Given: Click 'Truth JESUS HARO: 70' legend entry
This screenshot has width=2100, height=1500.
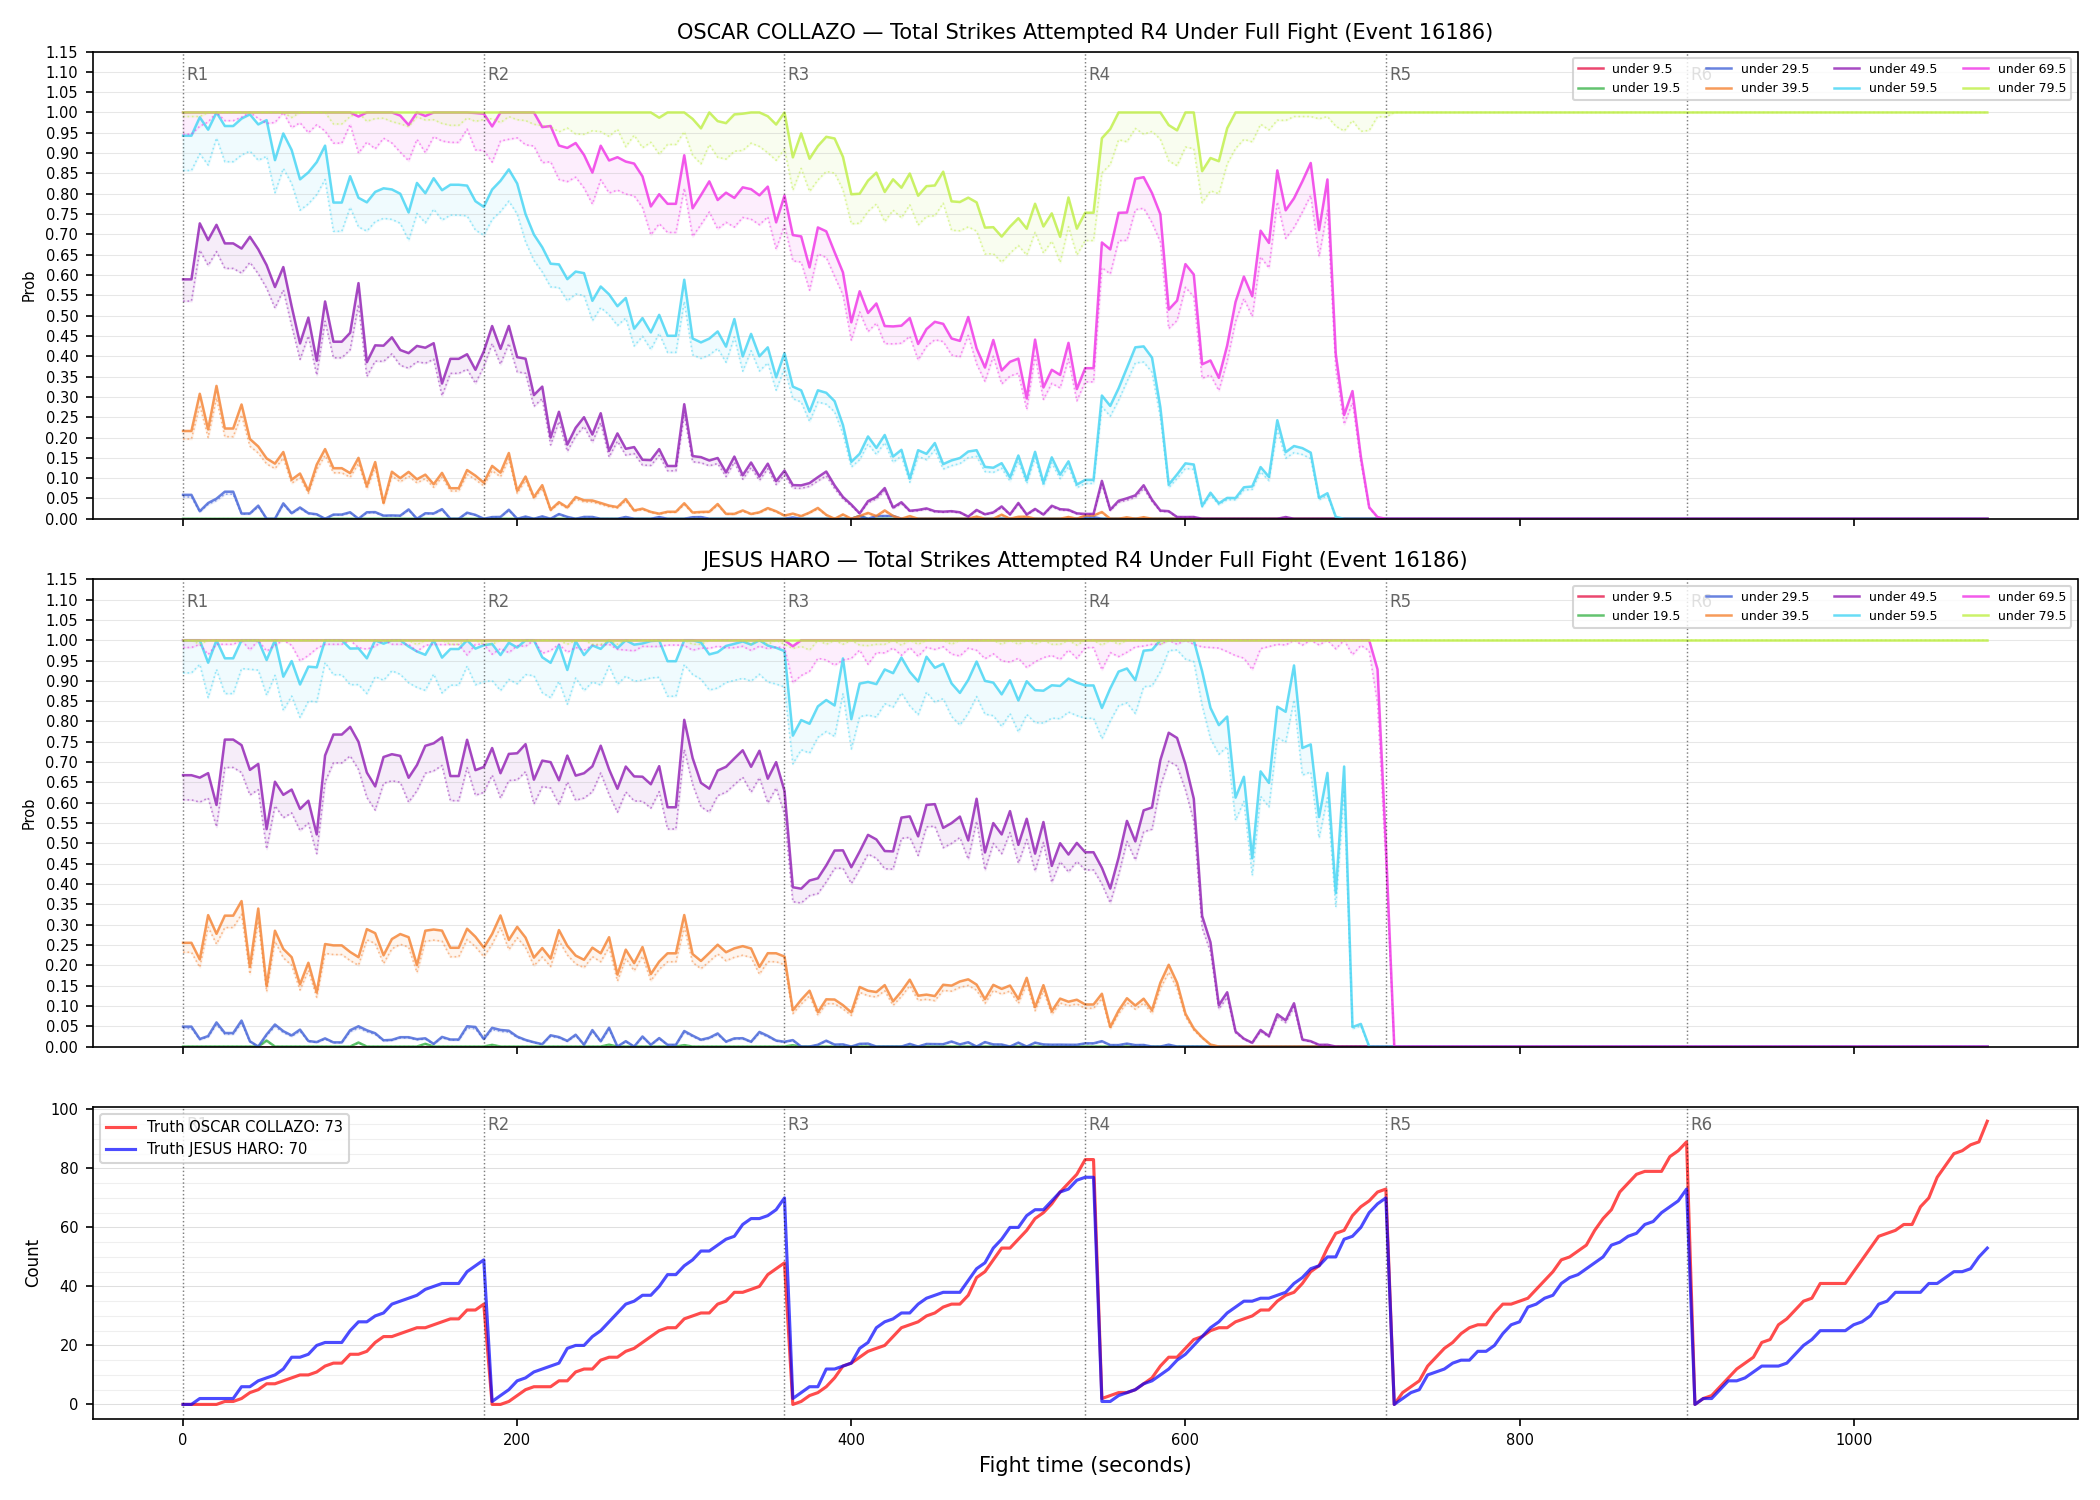Looking at the screenshot, I should coord(206,1149).
